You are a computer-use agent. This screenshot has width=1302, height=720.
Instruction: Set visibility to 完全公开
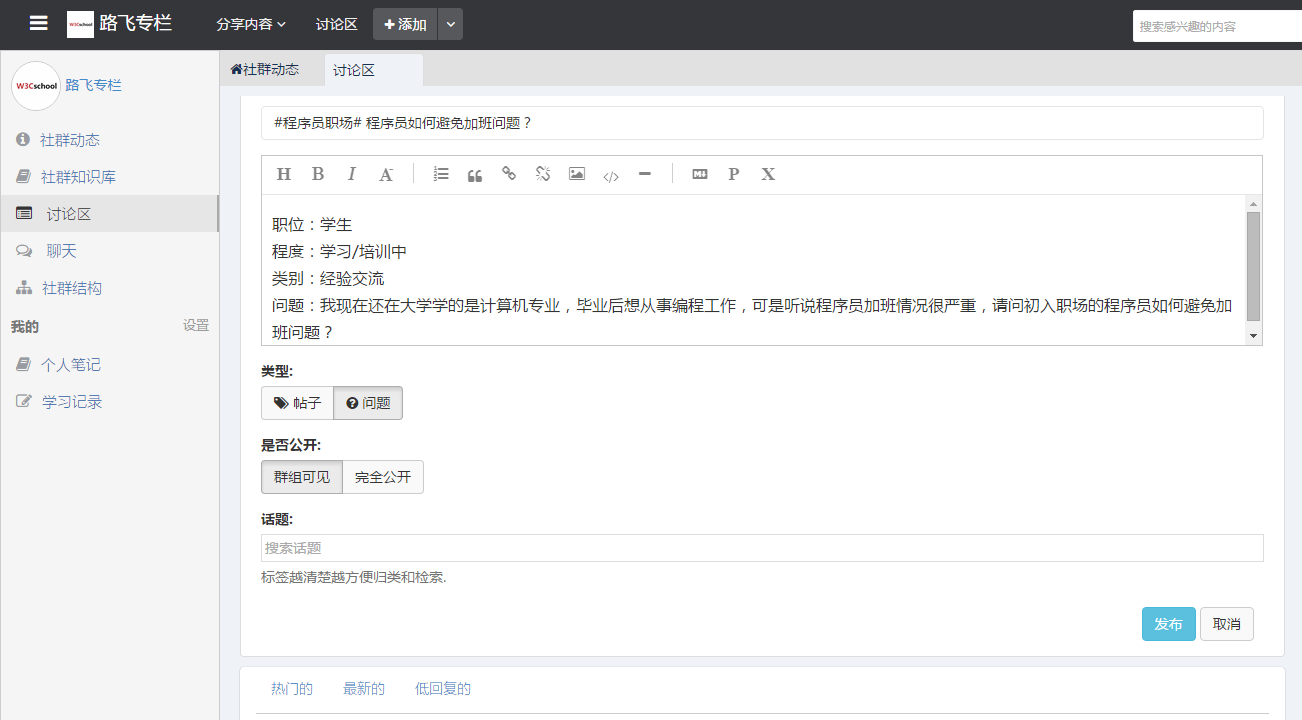[x=383, y=477]
